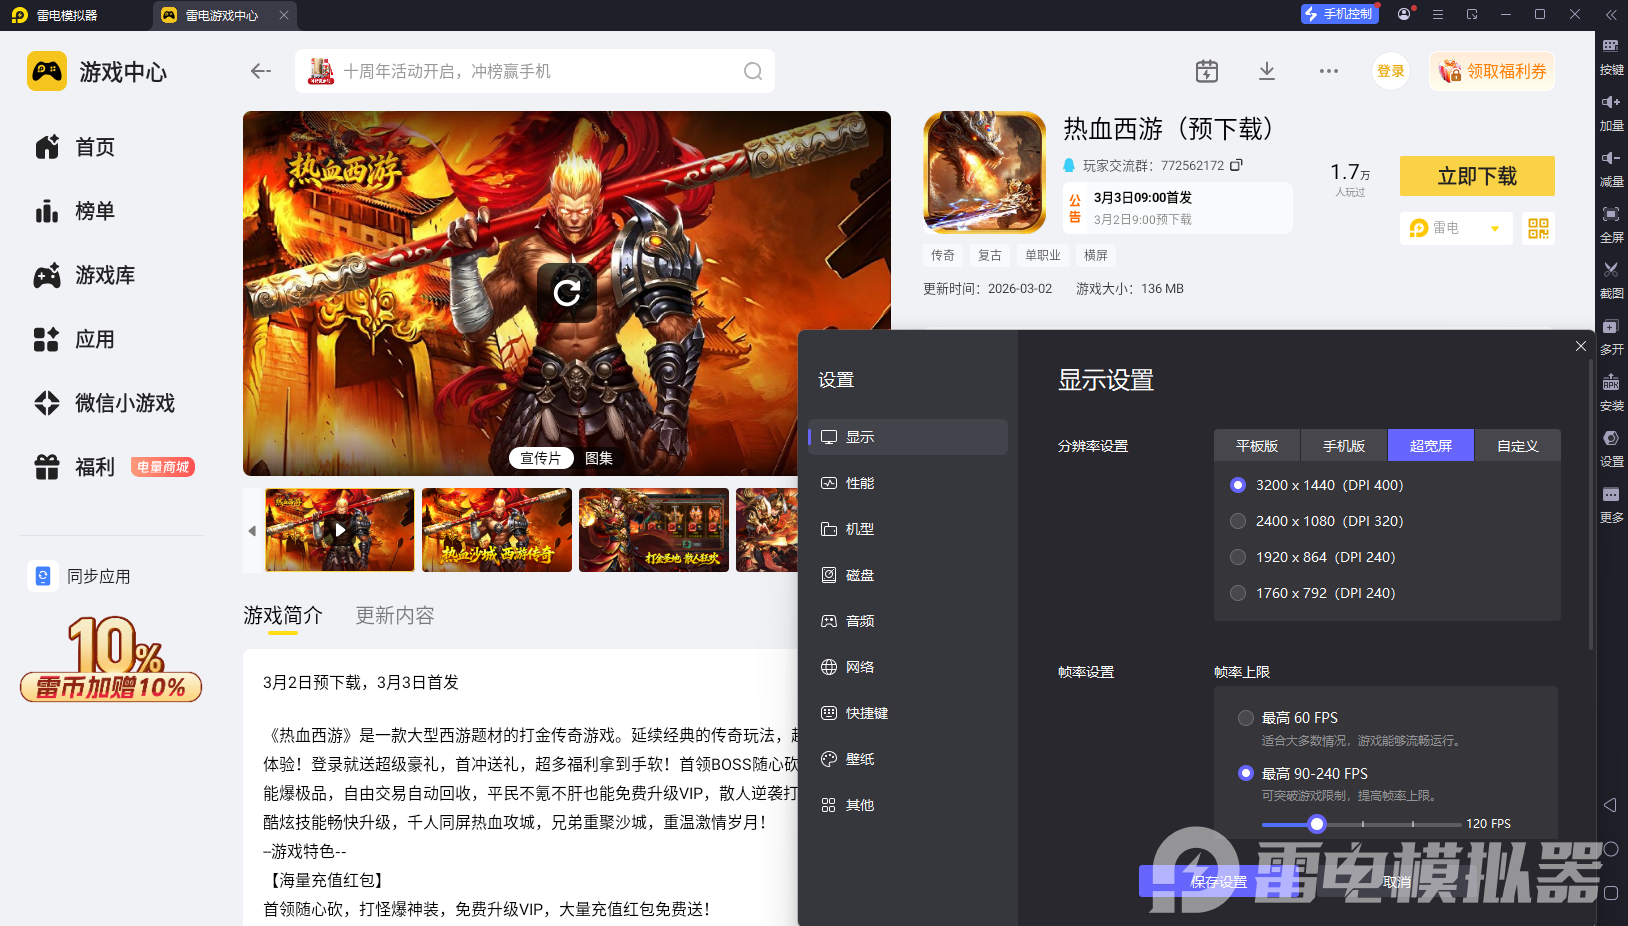
Task: Copy the player group number 772562172
Action: click(1236, 165)
